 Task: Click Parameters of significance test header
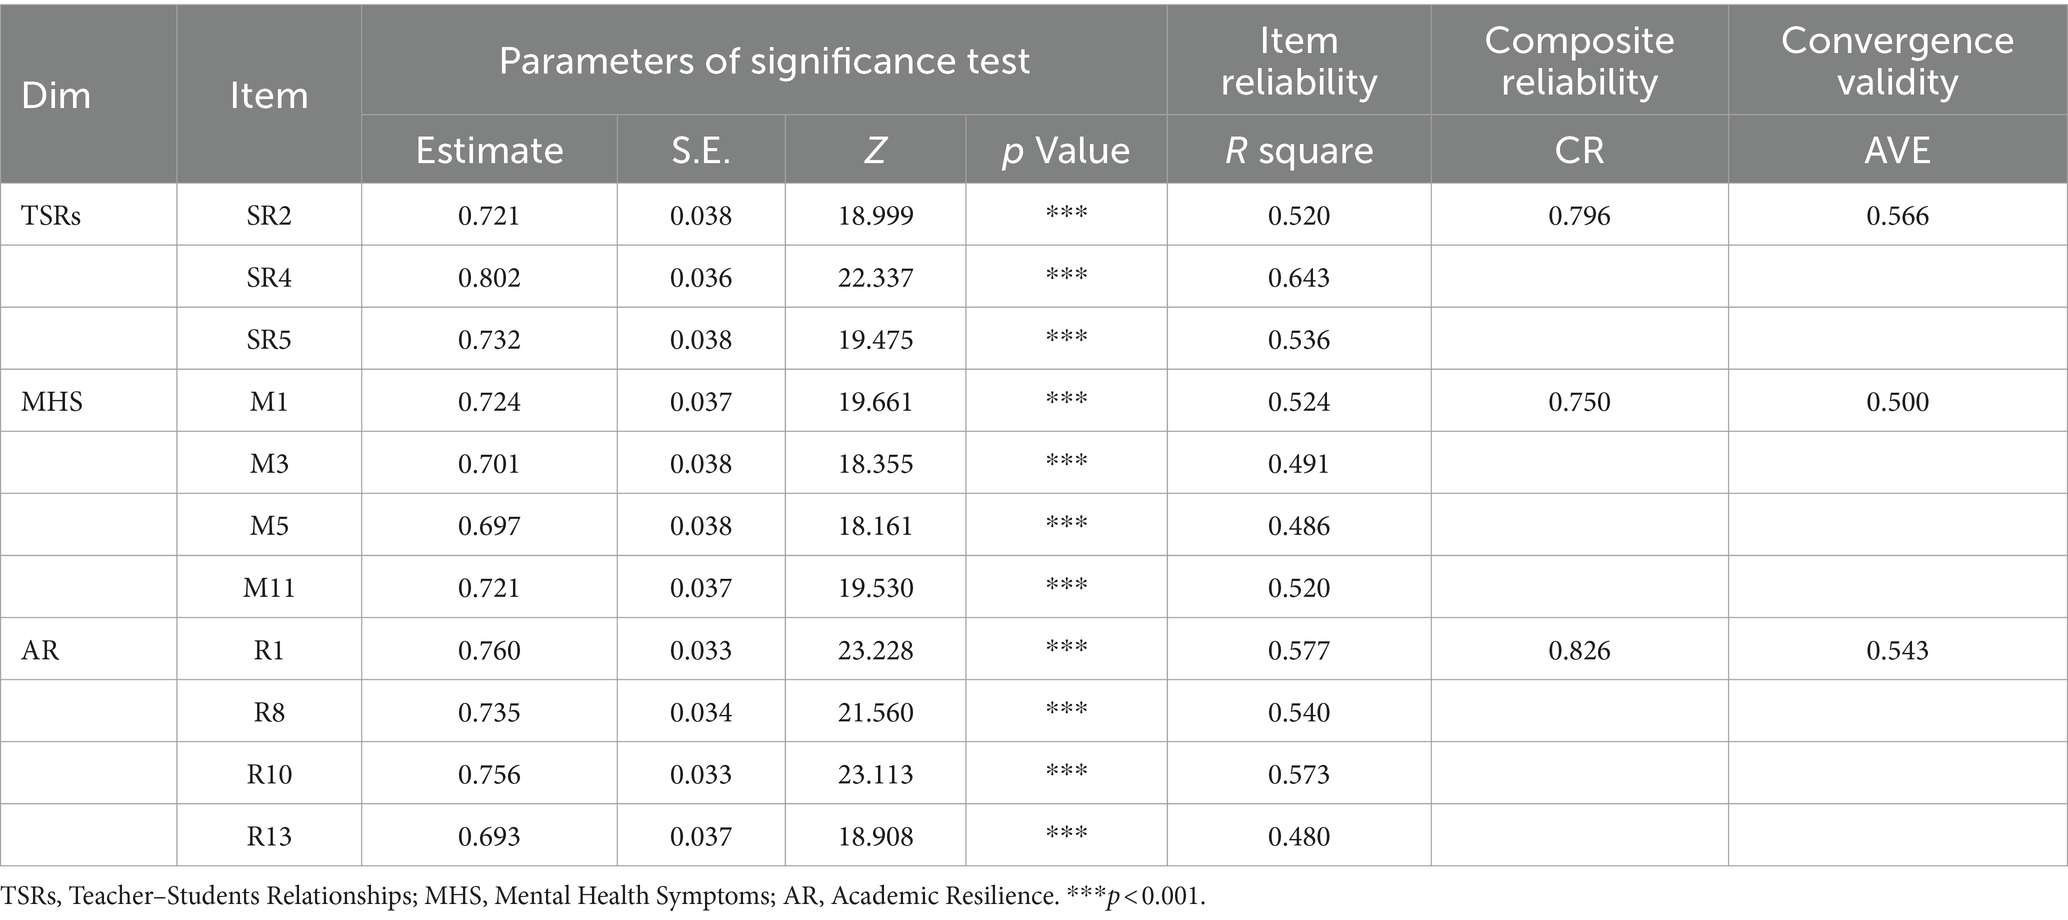(764, 61)
